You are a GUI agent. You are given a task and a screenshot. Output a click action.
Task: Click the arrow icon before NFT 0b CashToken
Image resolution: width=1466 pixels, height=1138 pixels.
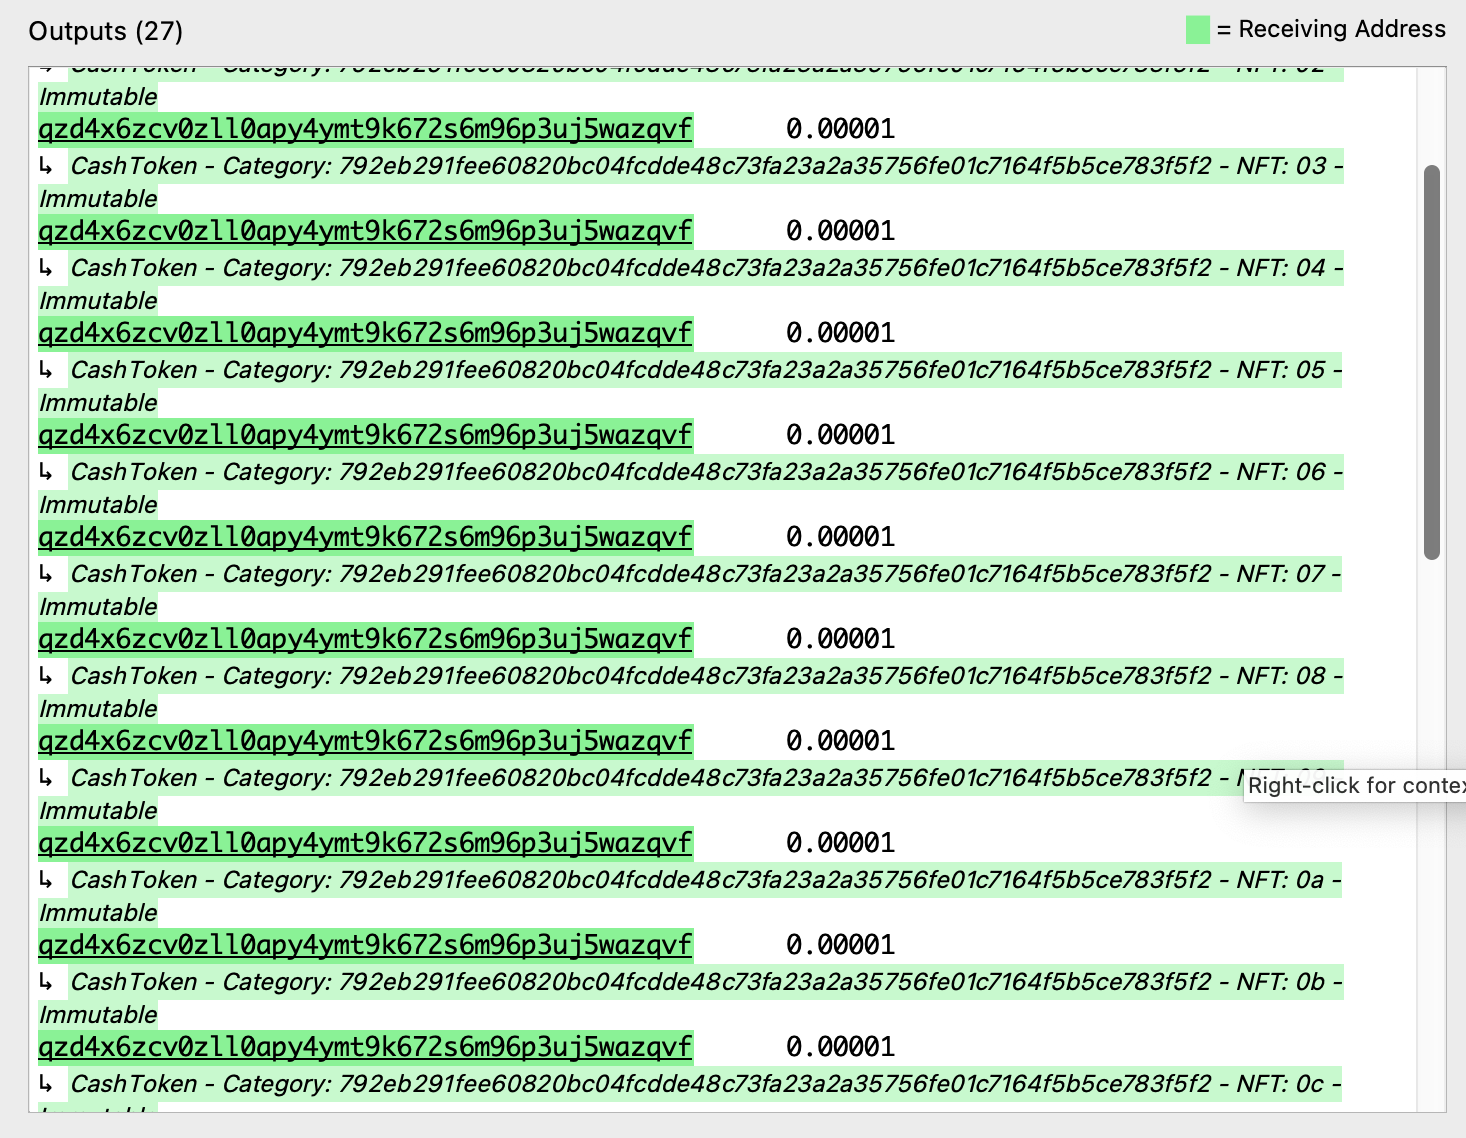(x=46, y=982)
